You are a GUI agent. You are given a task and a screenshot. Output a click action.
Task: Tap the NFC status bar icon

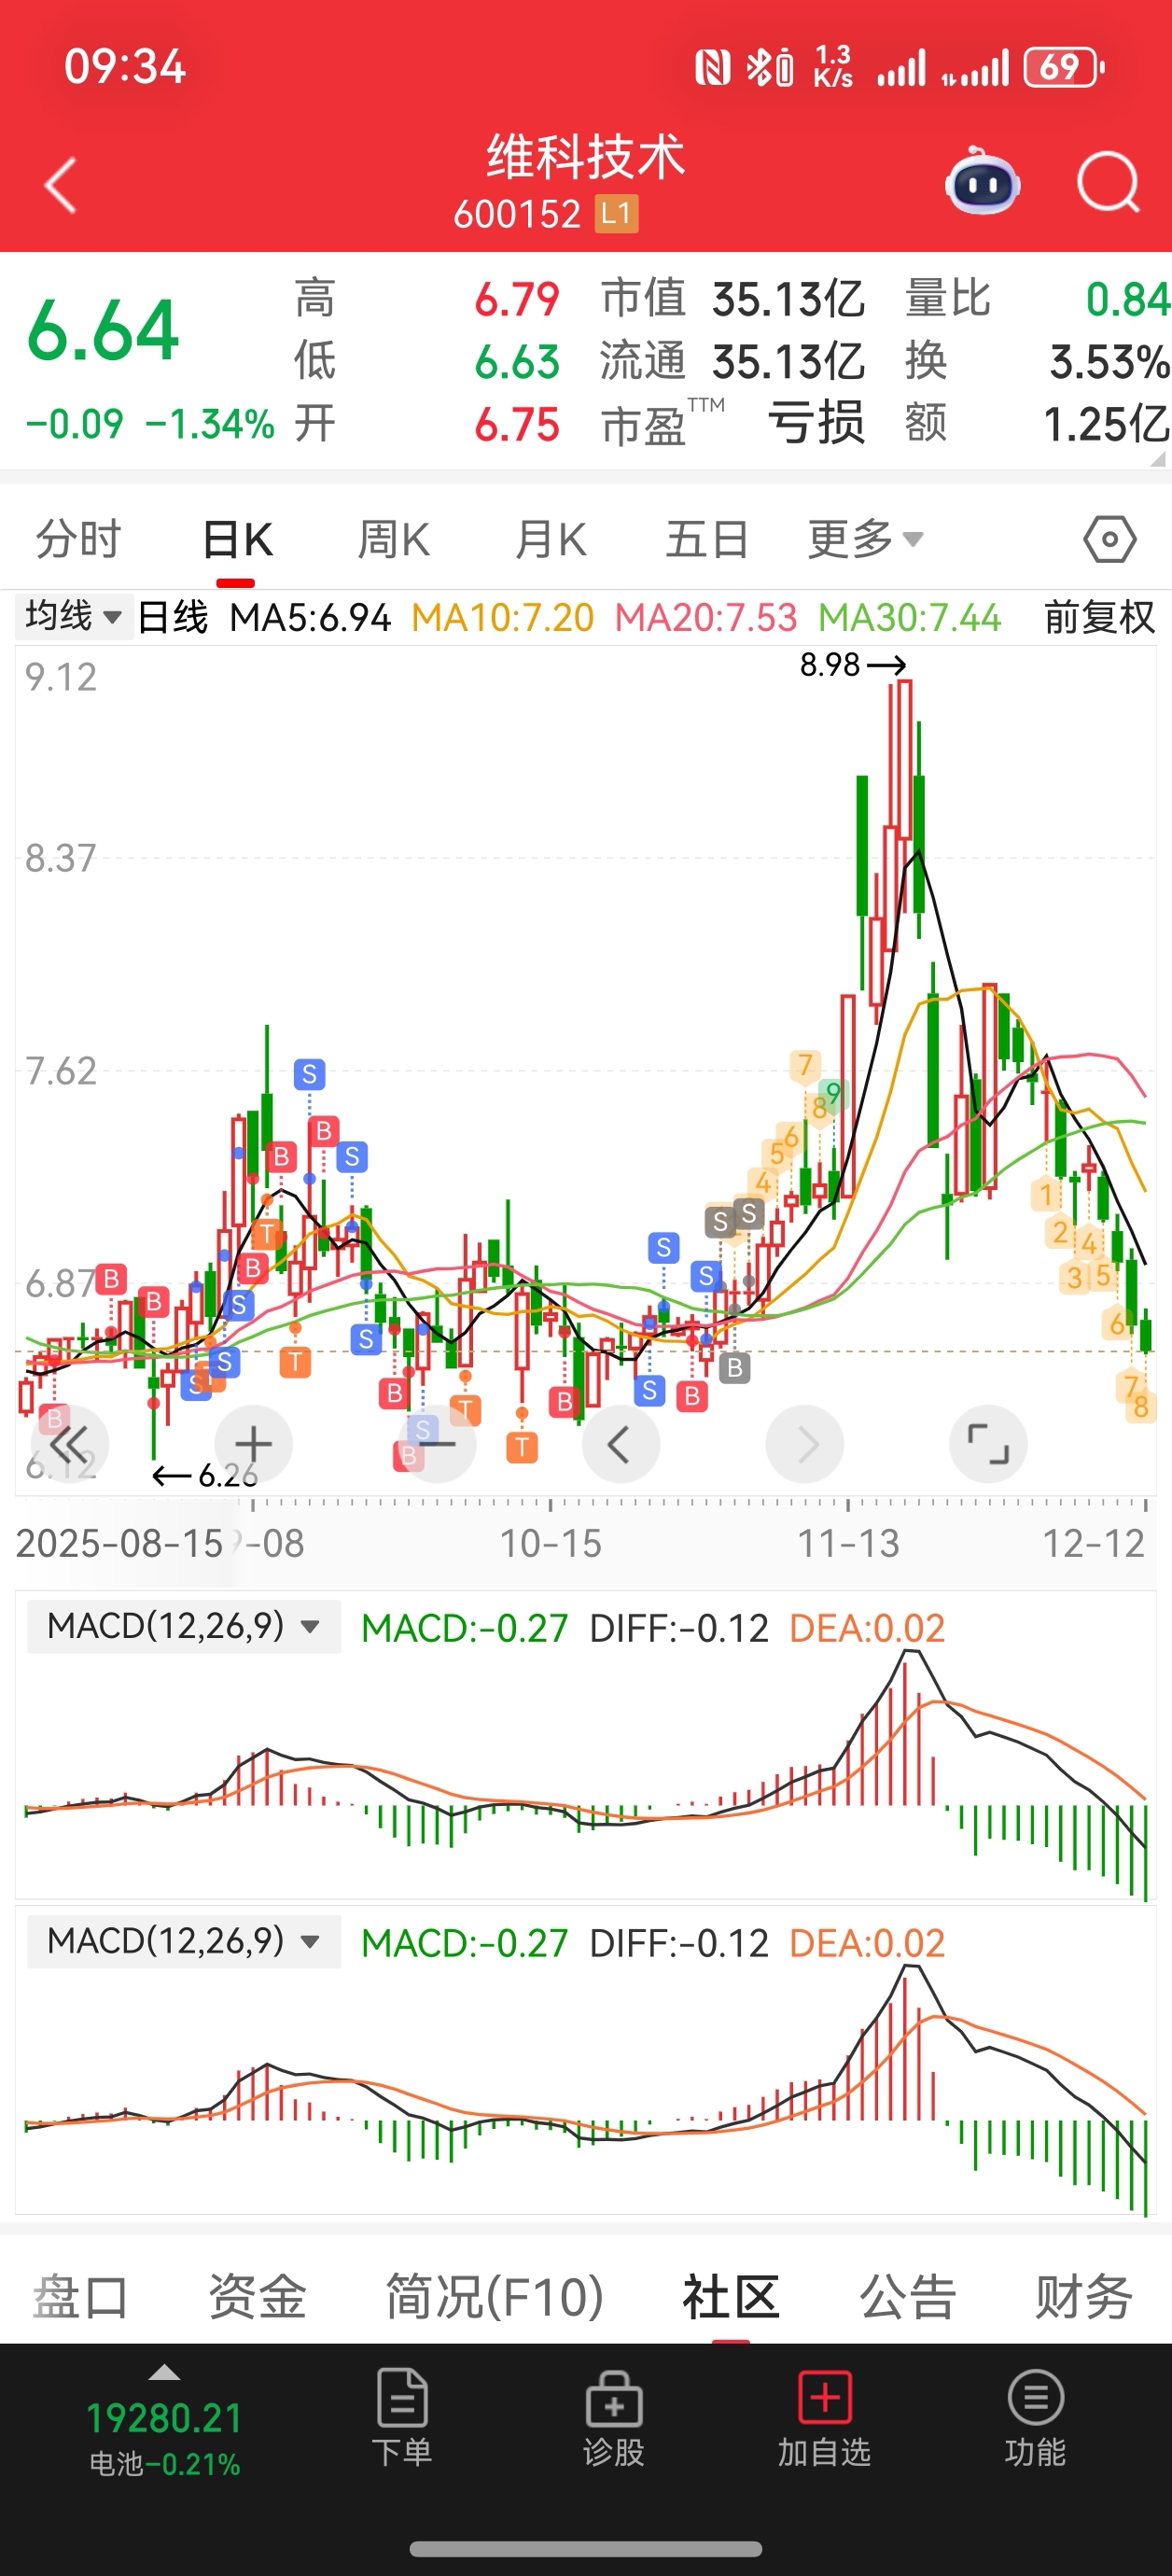712,68
